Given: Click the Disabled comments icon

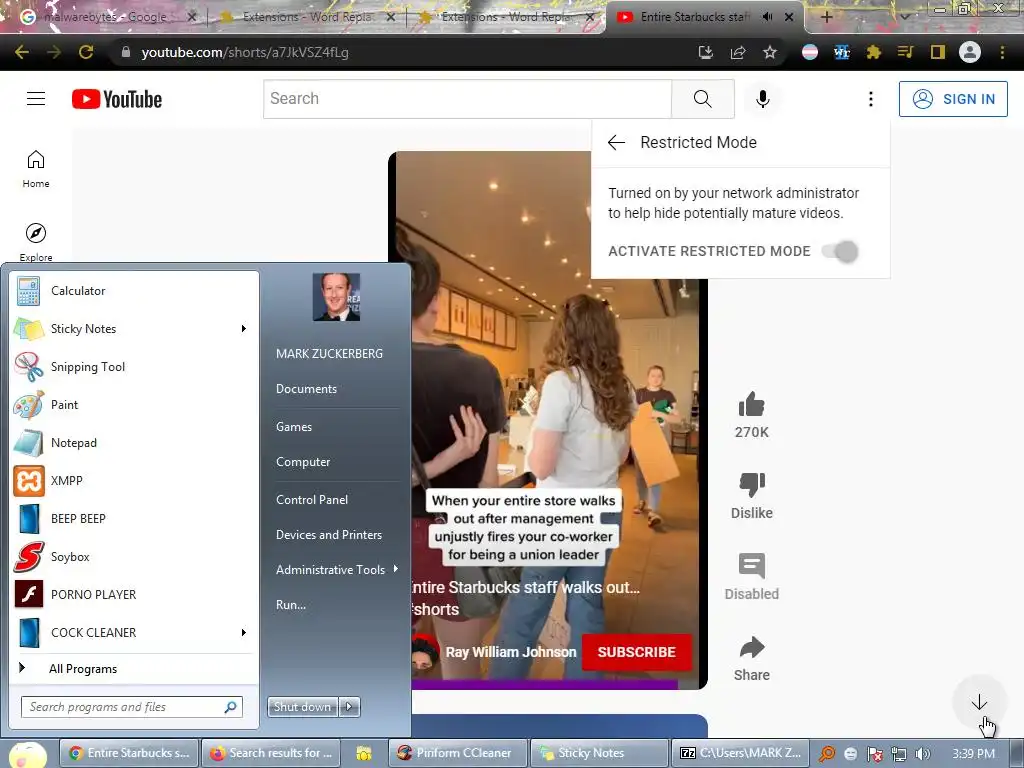Looking at the screenshot, I should (751, 566).
